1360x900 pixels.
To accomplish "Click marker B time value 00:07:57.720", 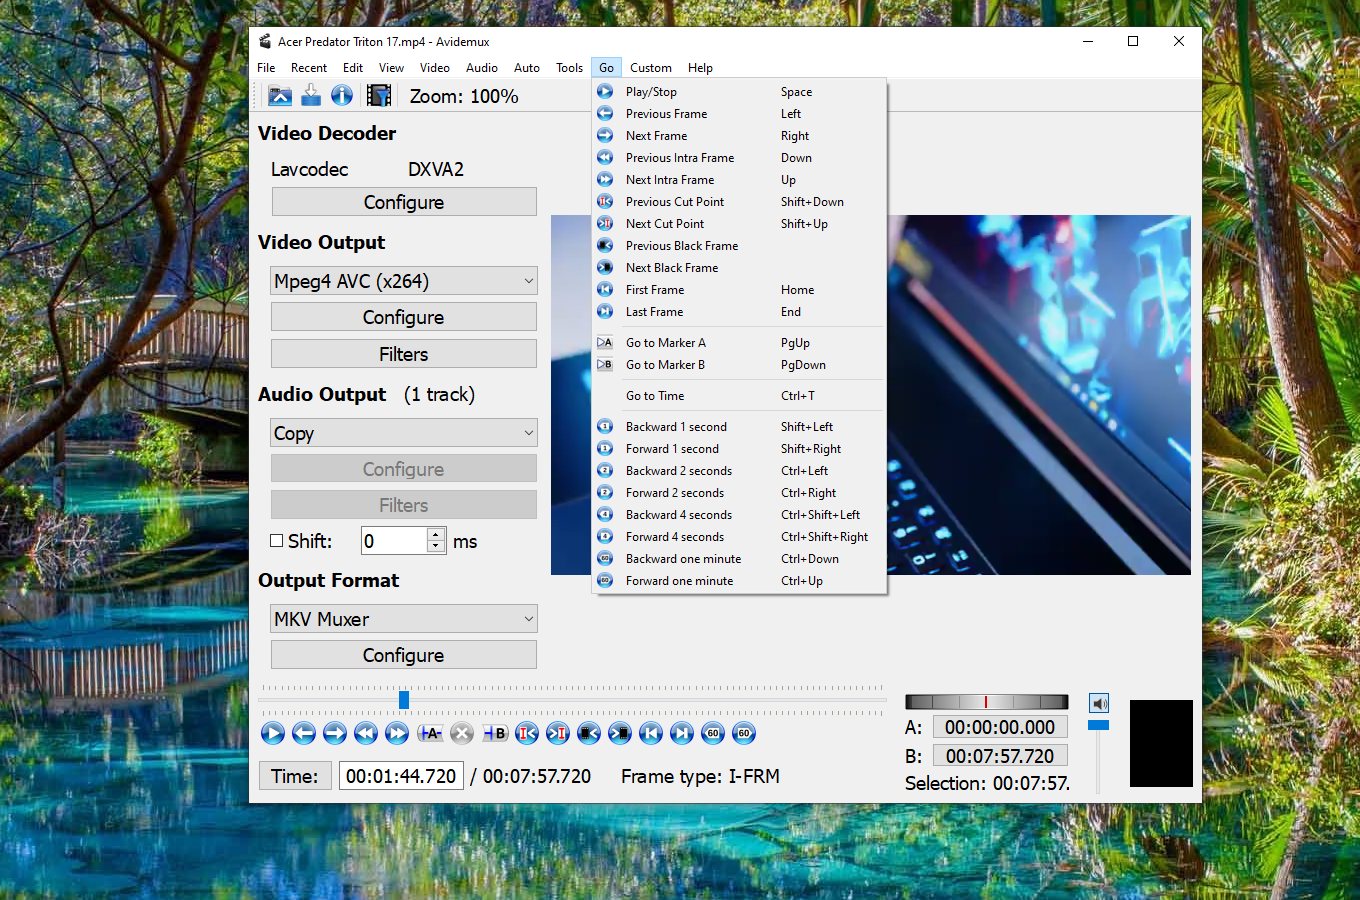I will click(1000, 755).
